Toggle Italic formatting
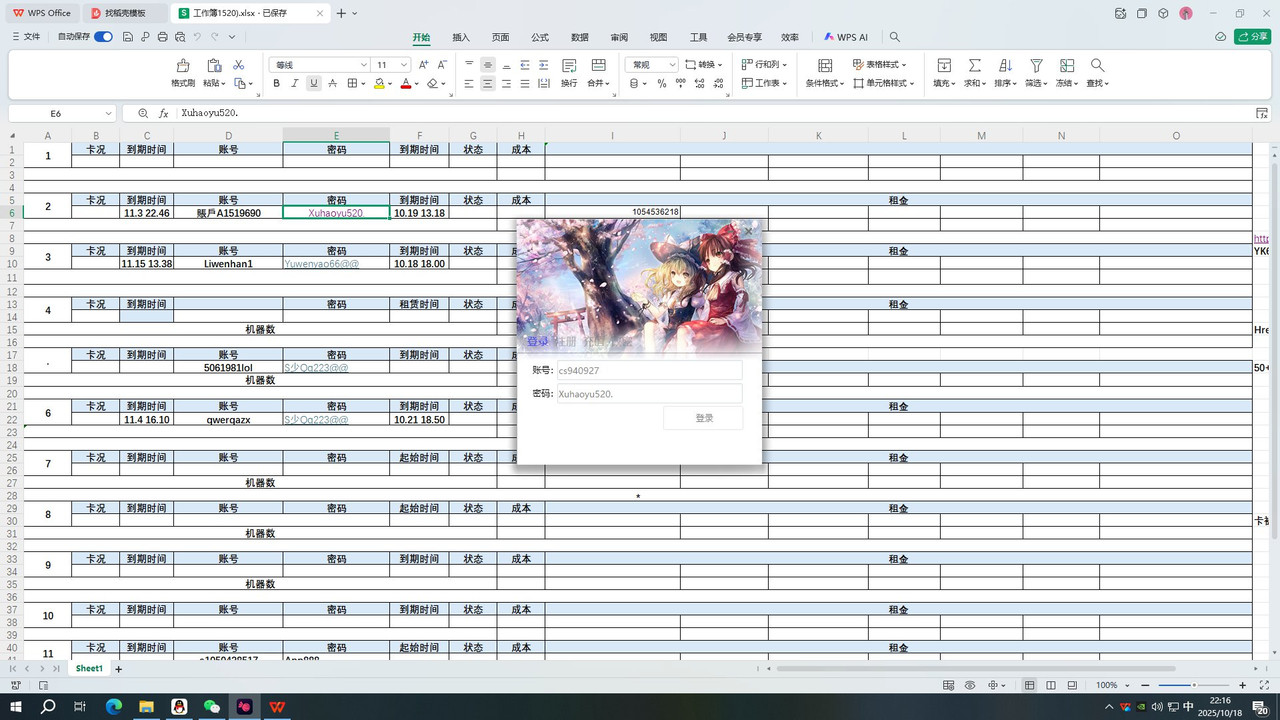Viewport: 1280px width, 720px height. 294,84
